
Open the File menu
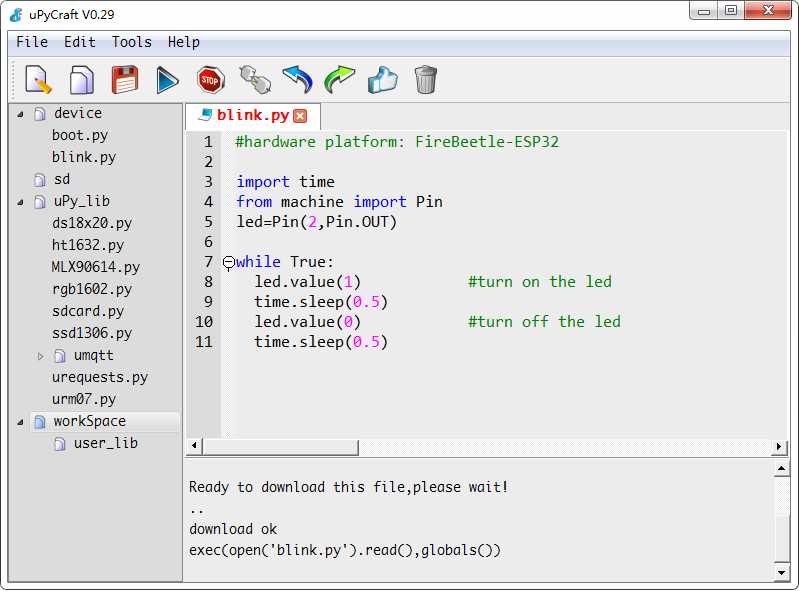[x=32, y=42]
